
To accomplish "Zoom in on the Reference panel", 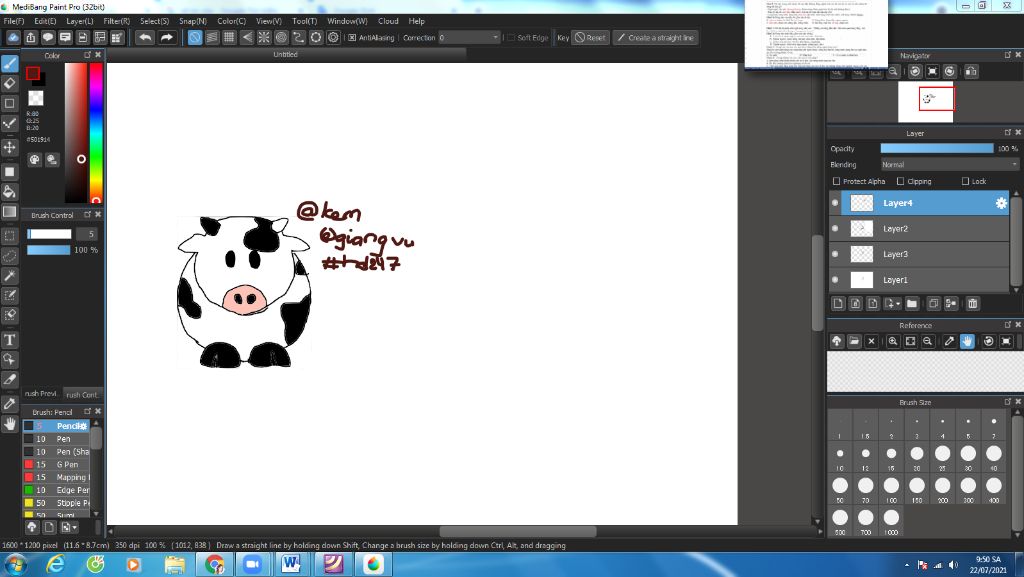I will pyautogui.click(x=893, y=341).
